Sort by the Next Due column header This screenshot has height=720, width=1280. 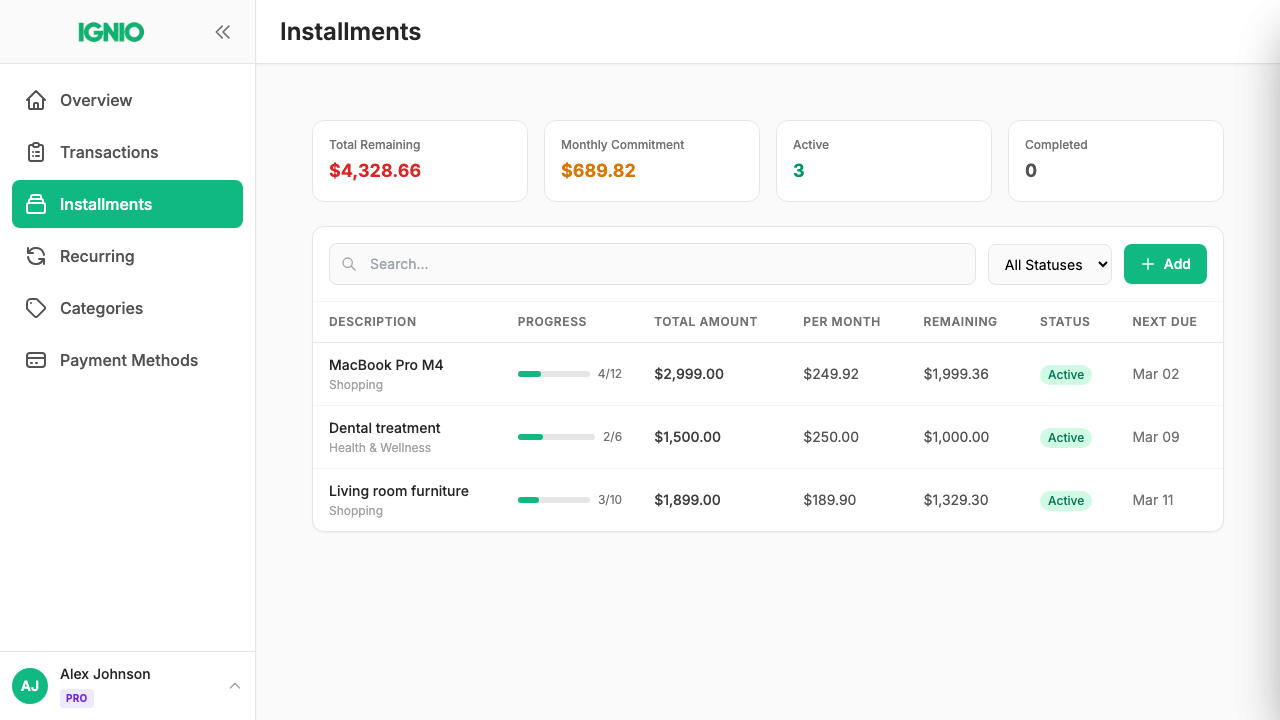(x=1164, y=322)
